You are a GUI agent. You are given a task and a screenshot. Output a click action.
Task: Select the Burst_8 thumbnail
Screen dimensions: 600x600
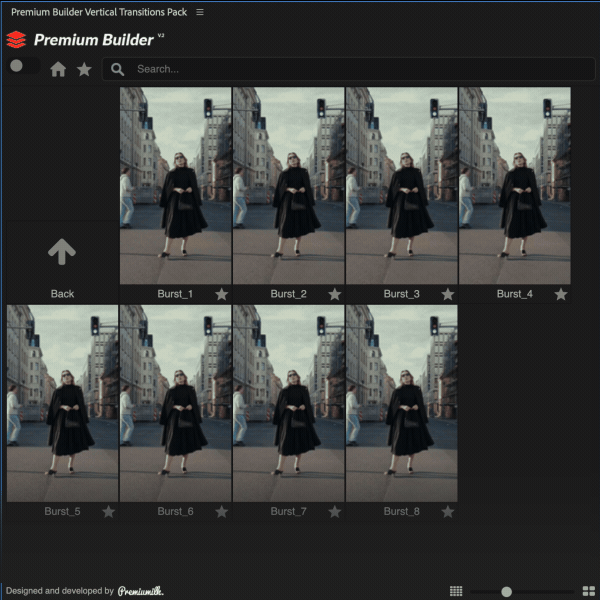point(402,403)
